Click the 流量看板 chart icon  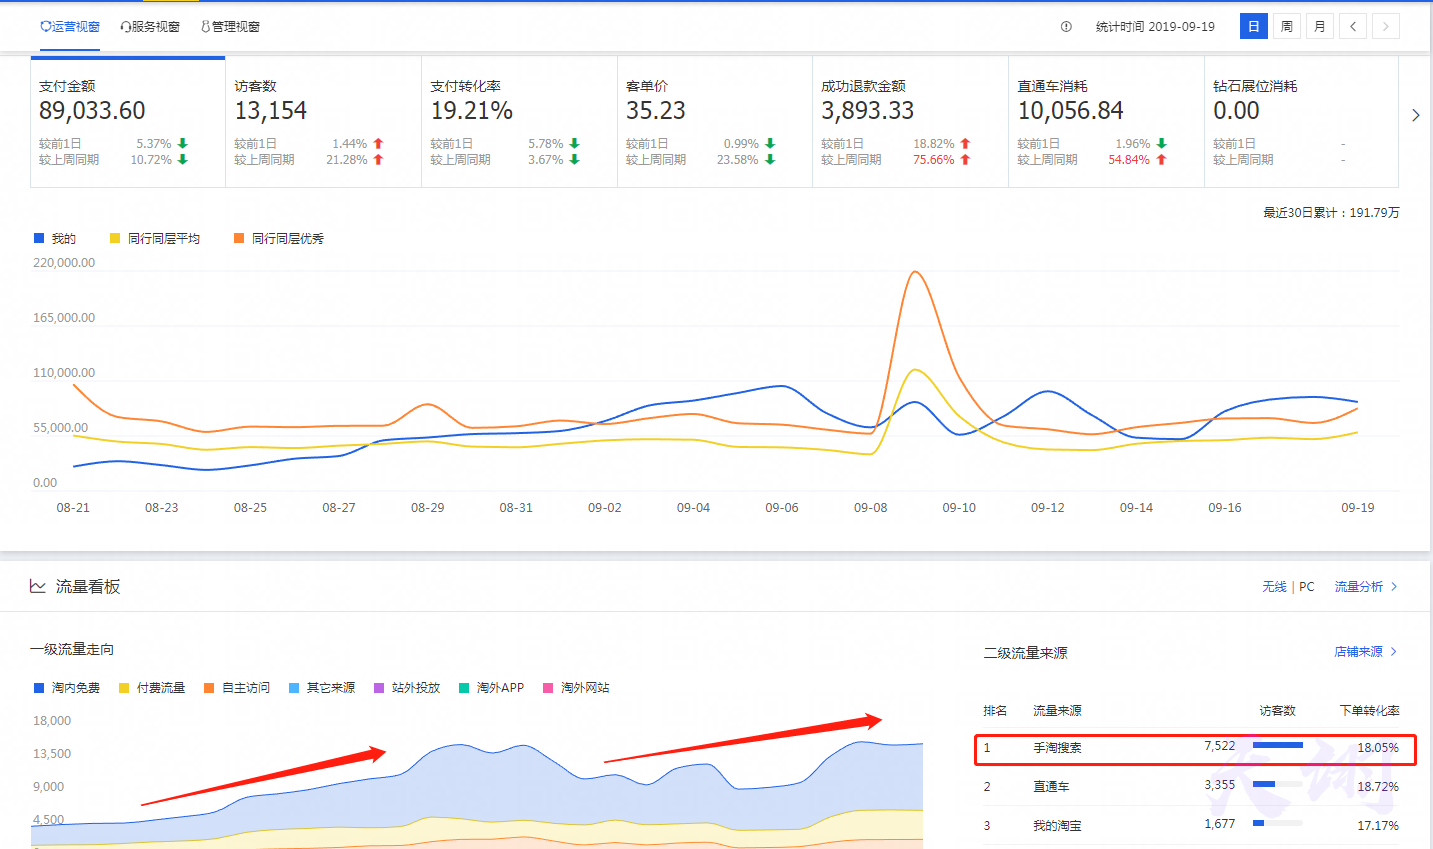tap(37, 586)
